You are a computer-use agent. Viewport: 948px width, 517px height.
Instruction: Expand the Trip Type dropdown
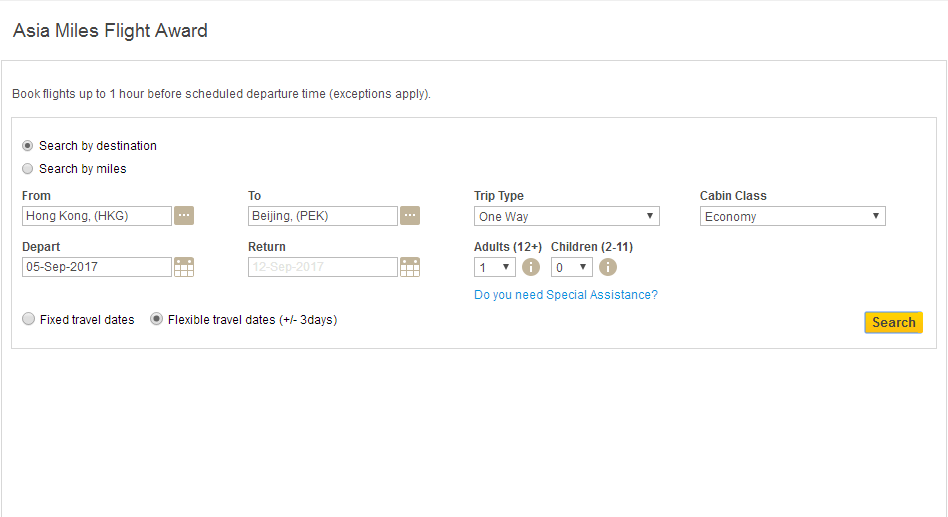[567, 216]
